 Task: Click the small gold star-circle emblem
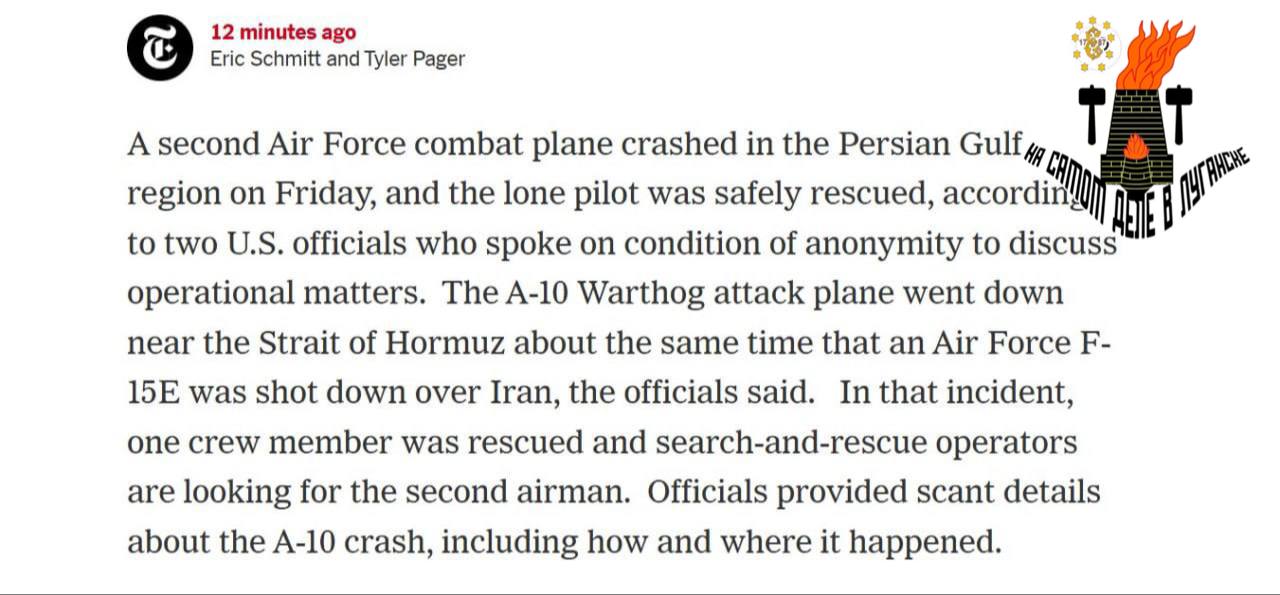tap(1092, 43)
